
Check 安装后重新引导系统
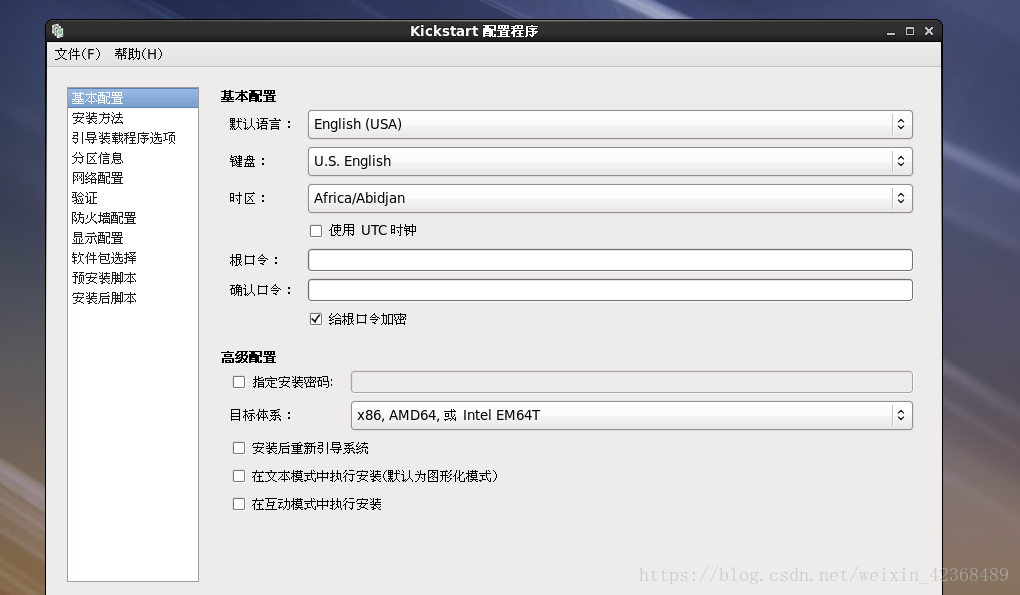coord(239,448)
